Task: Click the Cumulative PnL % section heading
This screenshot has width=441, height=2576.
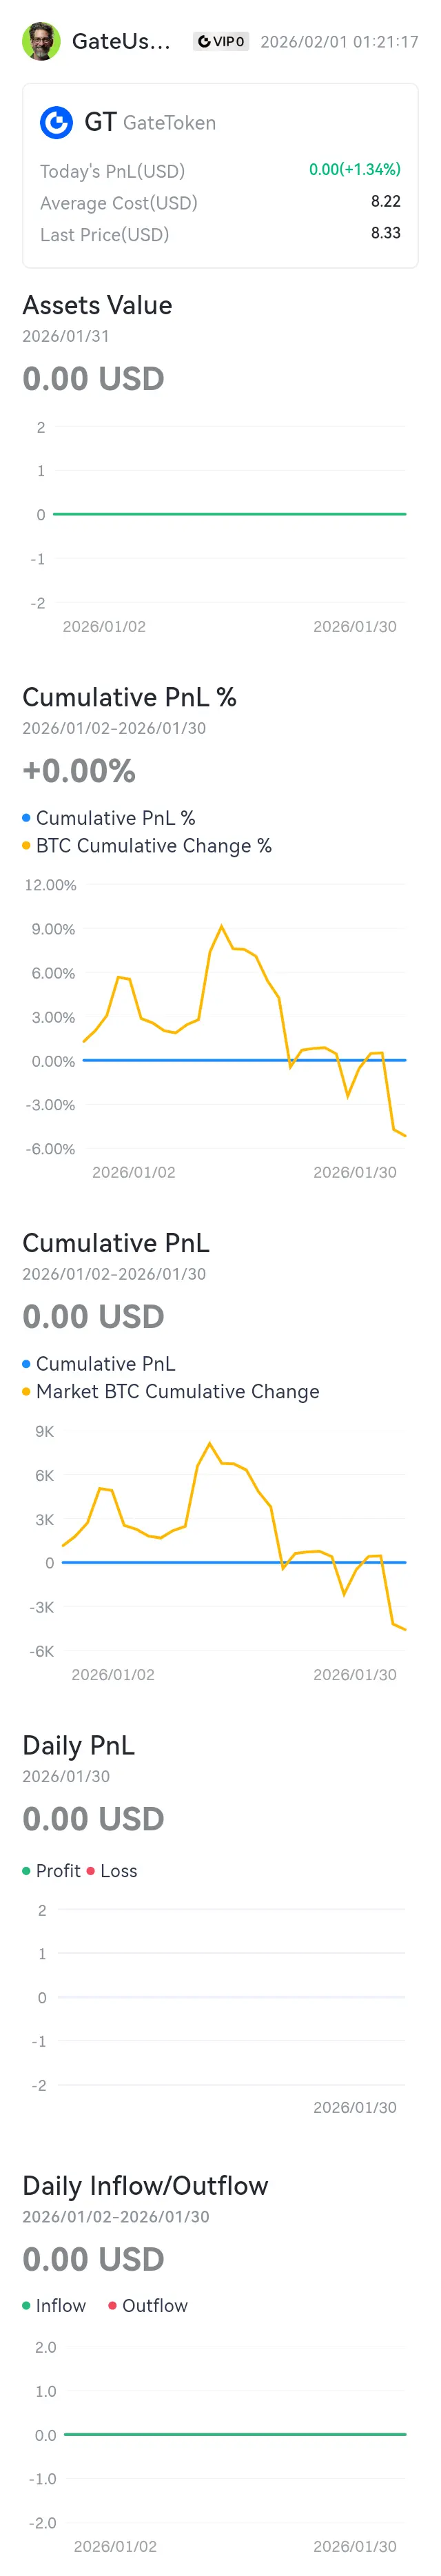Action: [129, 697]
